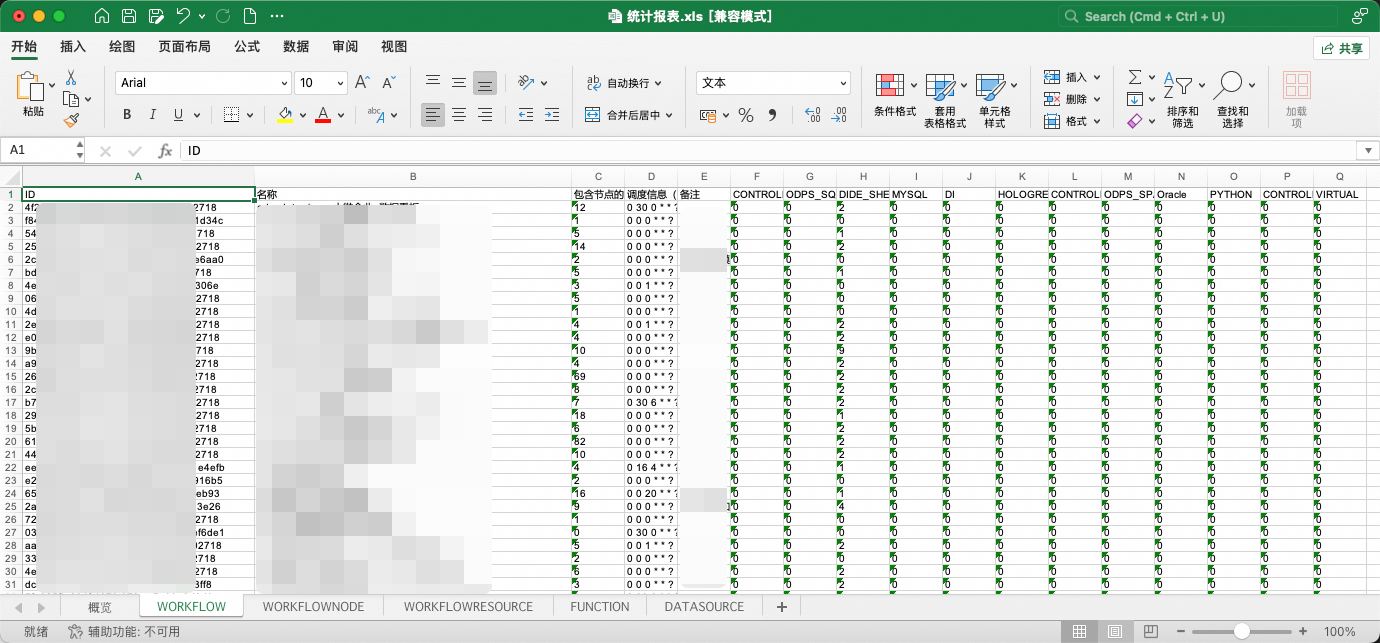
Task: Decrease font size with smaller A icon
Action: click(x=390, y=83)
